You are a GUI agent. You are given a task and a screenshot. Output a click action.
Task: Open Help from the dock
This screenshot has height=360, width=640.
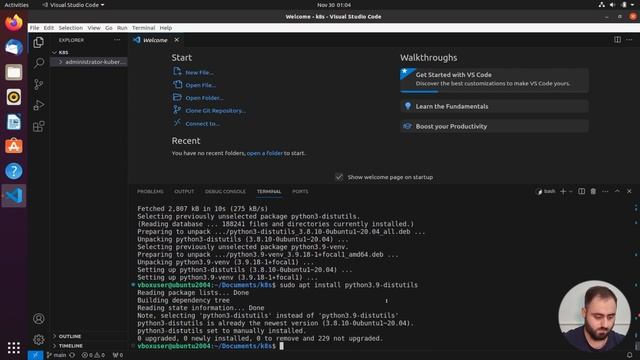(13, 171)
